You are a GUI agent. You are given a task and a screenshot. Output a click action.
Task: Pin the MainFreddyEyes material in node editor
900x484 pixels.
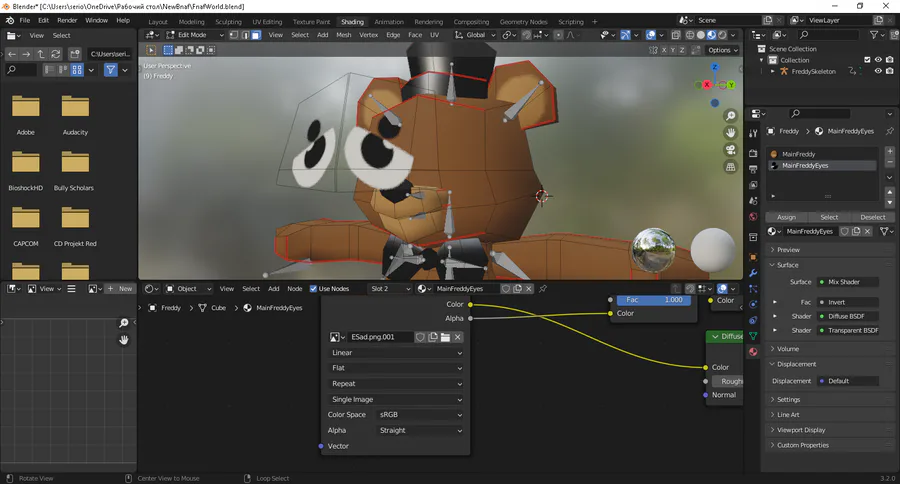(x=543, y=289)
